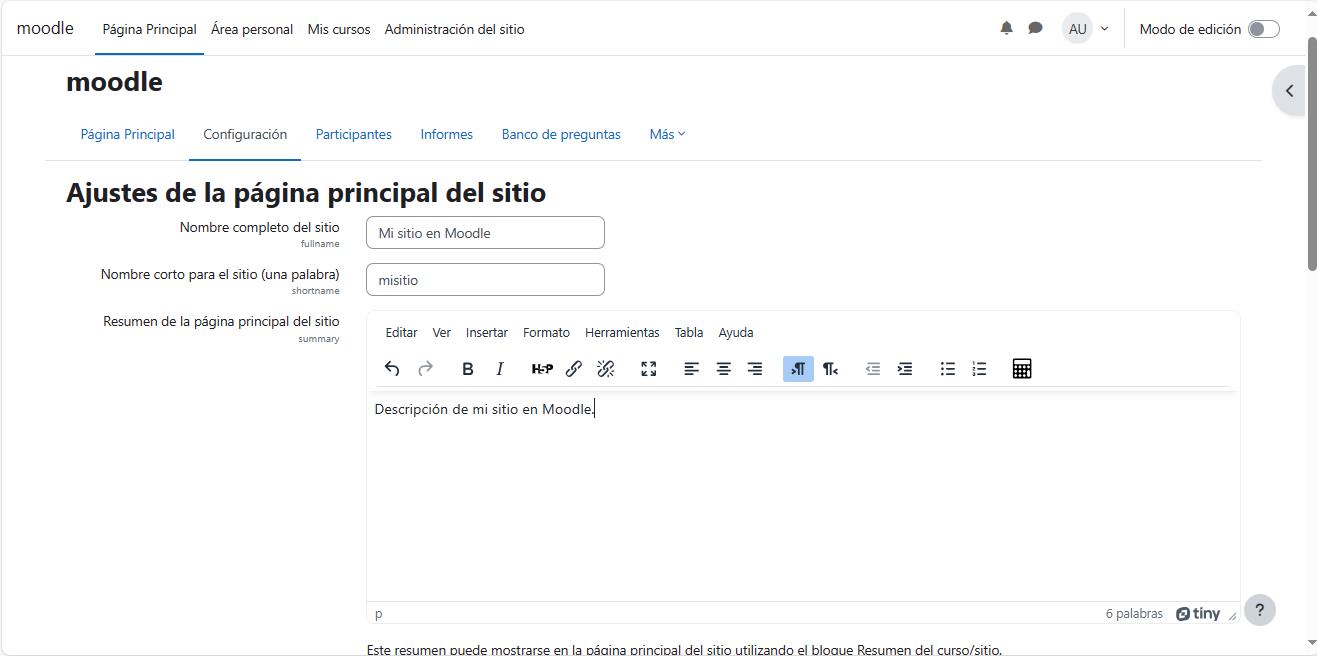Image resolution: width=1317 pixels, height=656 pixels.
Task: Open the Banco de preguntas tab
Action: point(561,134)
